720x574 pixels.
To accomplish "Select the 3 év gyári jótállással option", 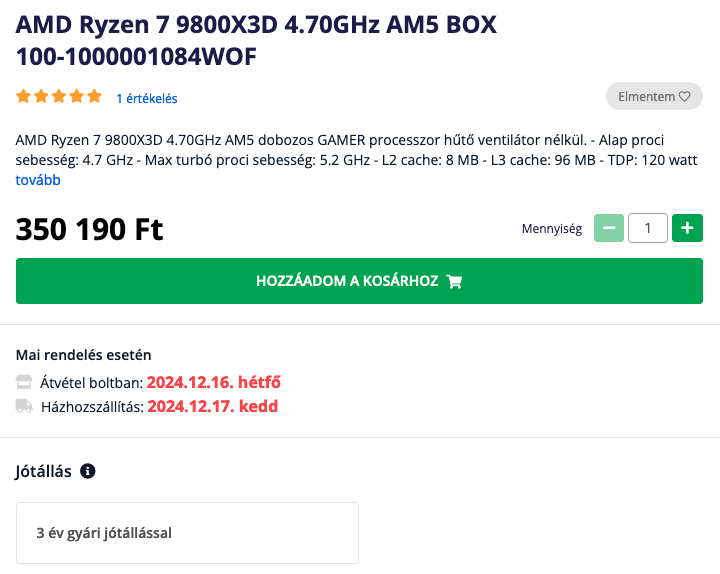I will tap(187, 533).
